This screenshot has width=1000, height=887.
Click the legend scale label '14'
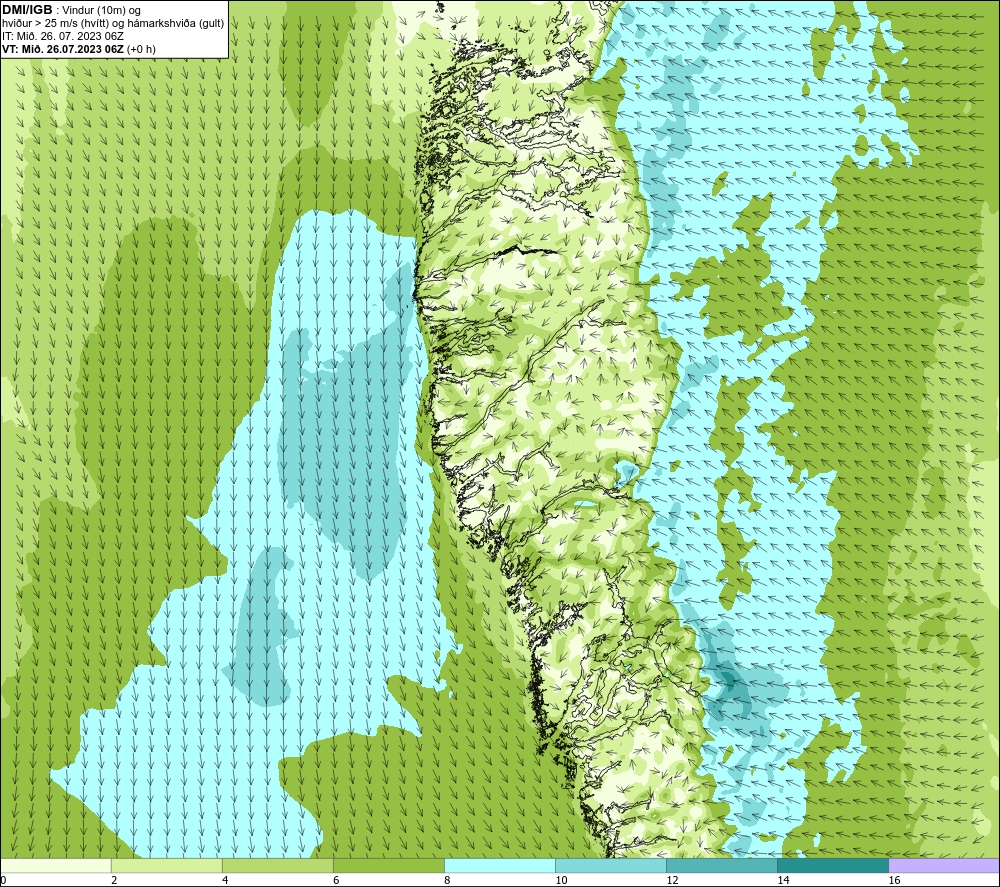click(783, 880)
